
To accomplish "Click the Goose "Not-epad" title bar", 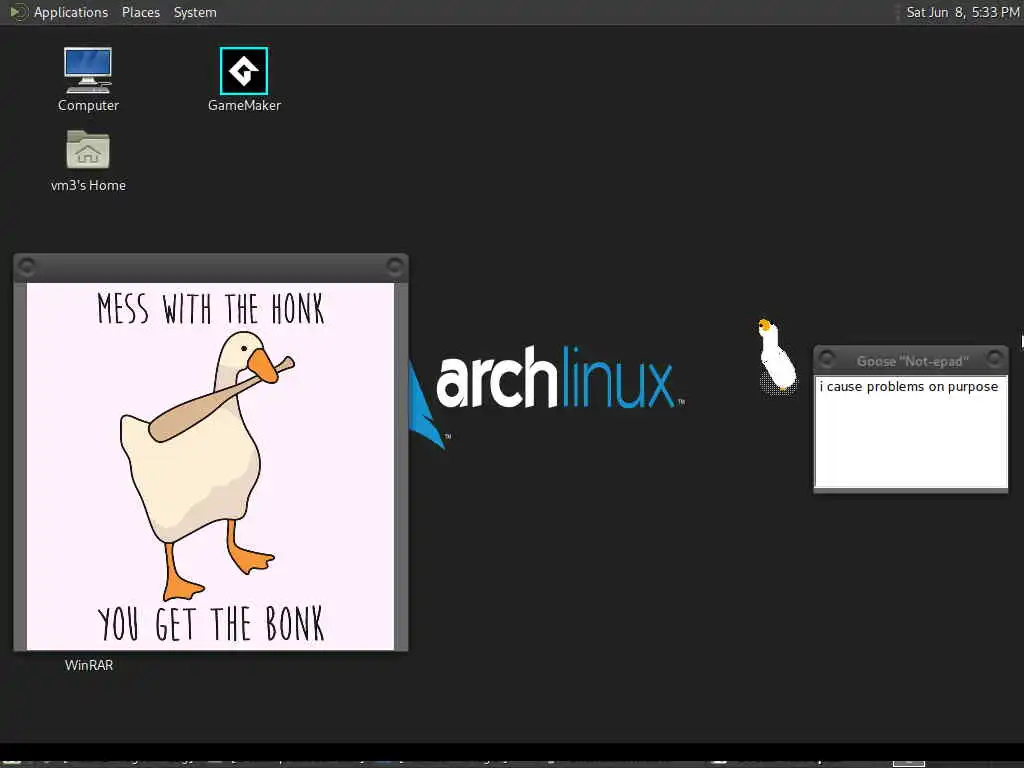I will [x=912, y=360].
